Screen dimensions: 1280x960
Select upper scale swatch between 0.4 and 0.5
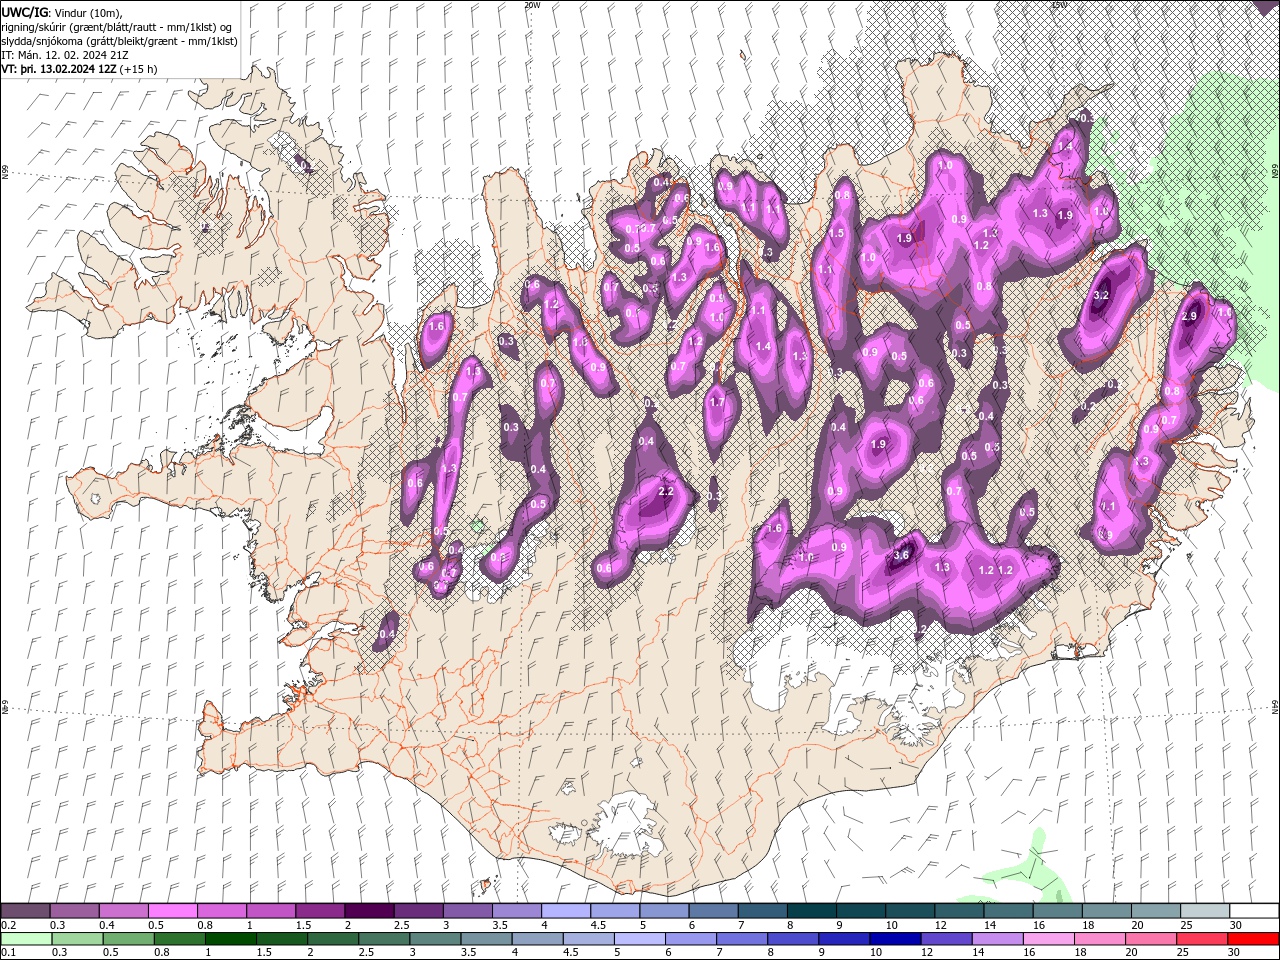click(123, 911)
